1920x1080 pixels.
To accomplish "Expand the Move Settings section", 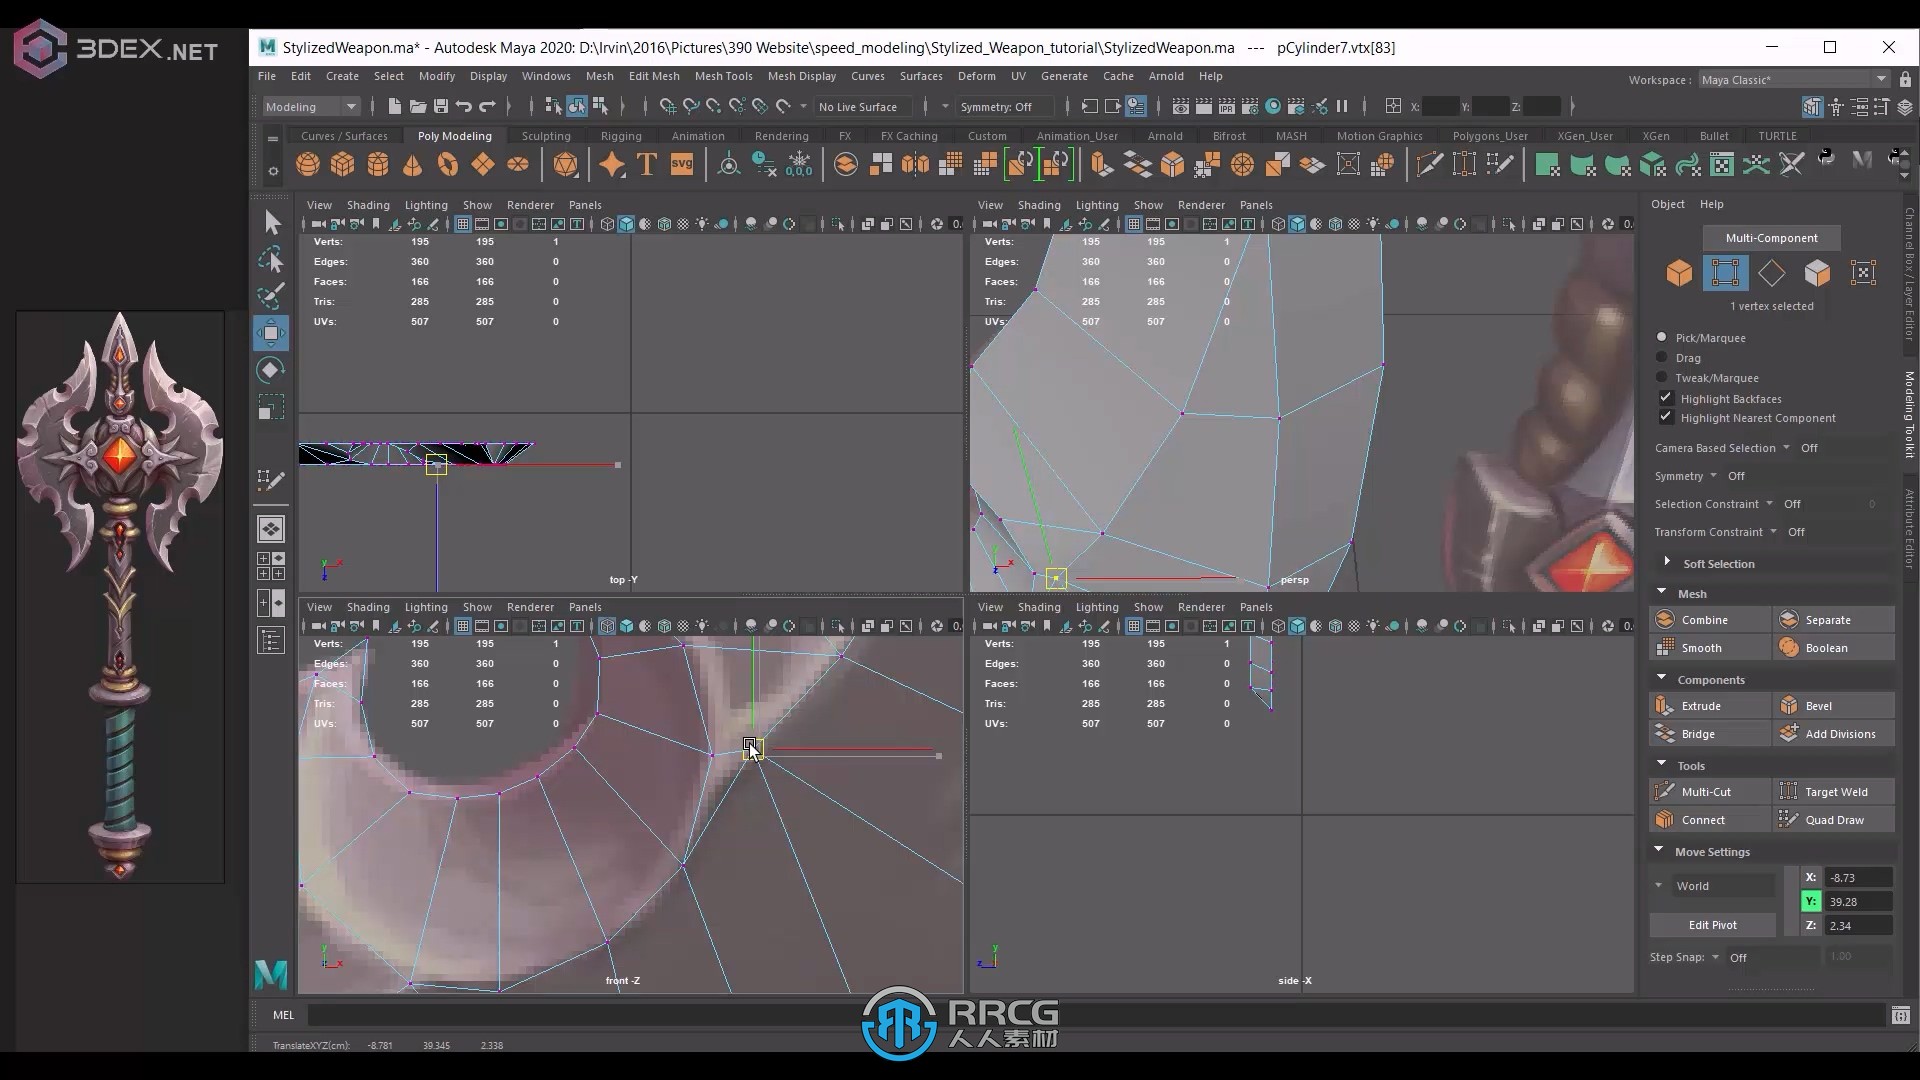I will coord(1658,849).
